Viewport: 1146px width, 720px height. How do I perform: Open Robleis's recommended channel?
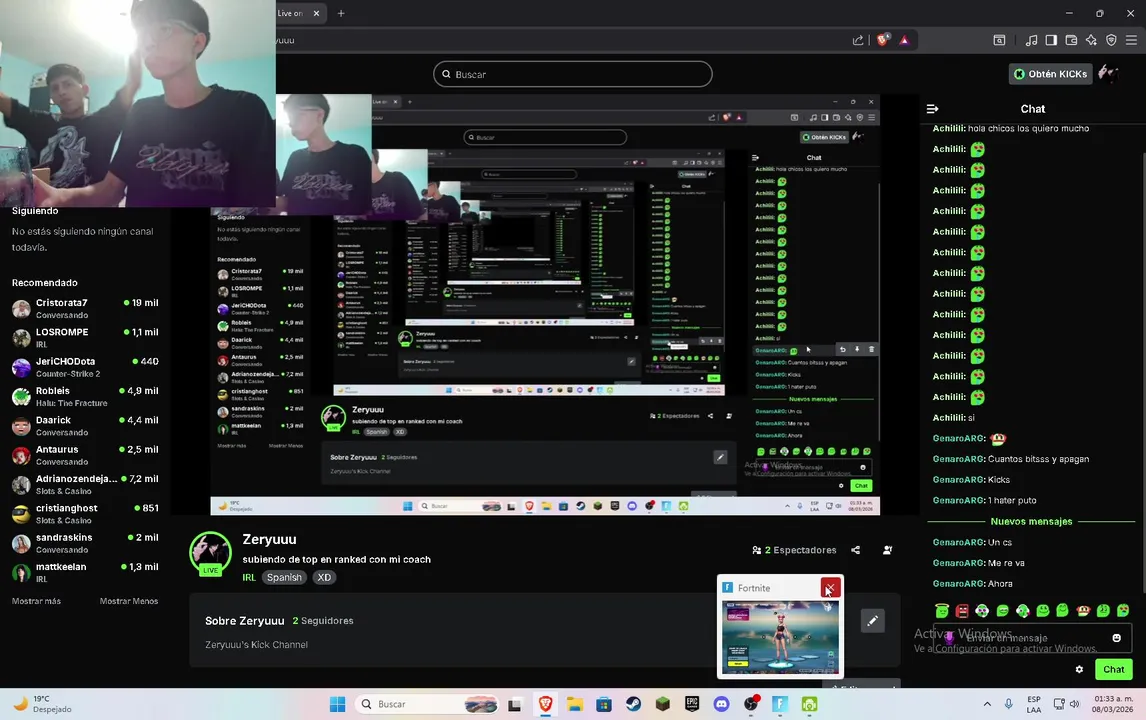point(85,396)
